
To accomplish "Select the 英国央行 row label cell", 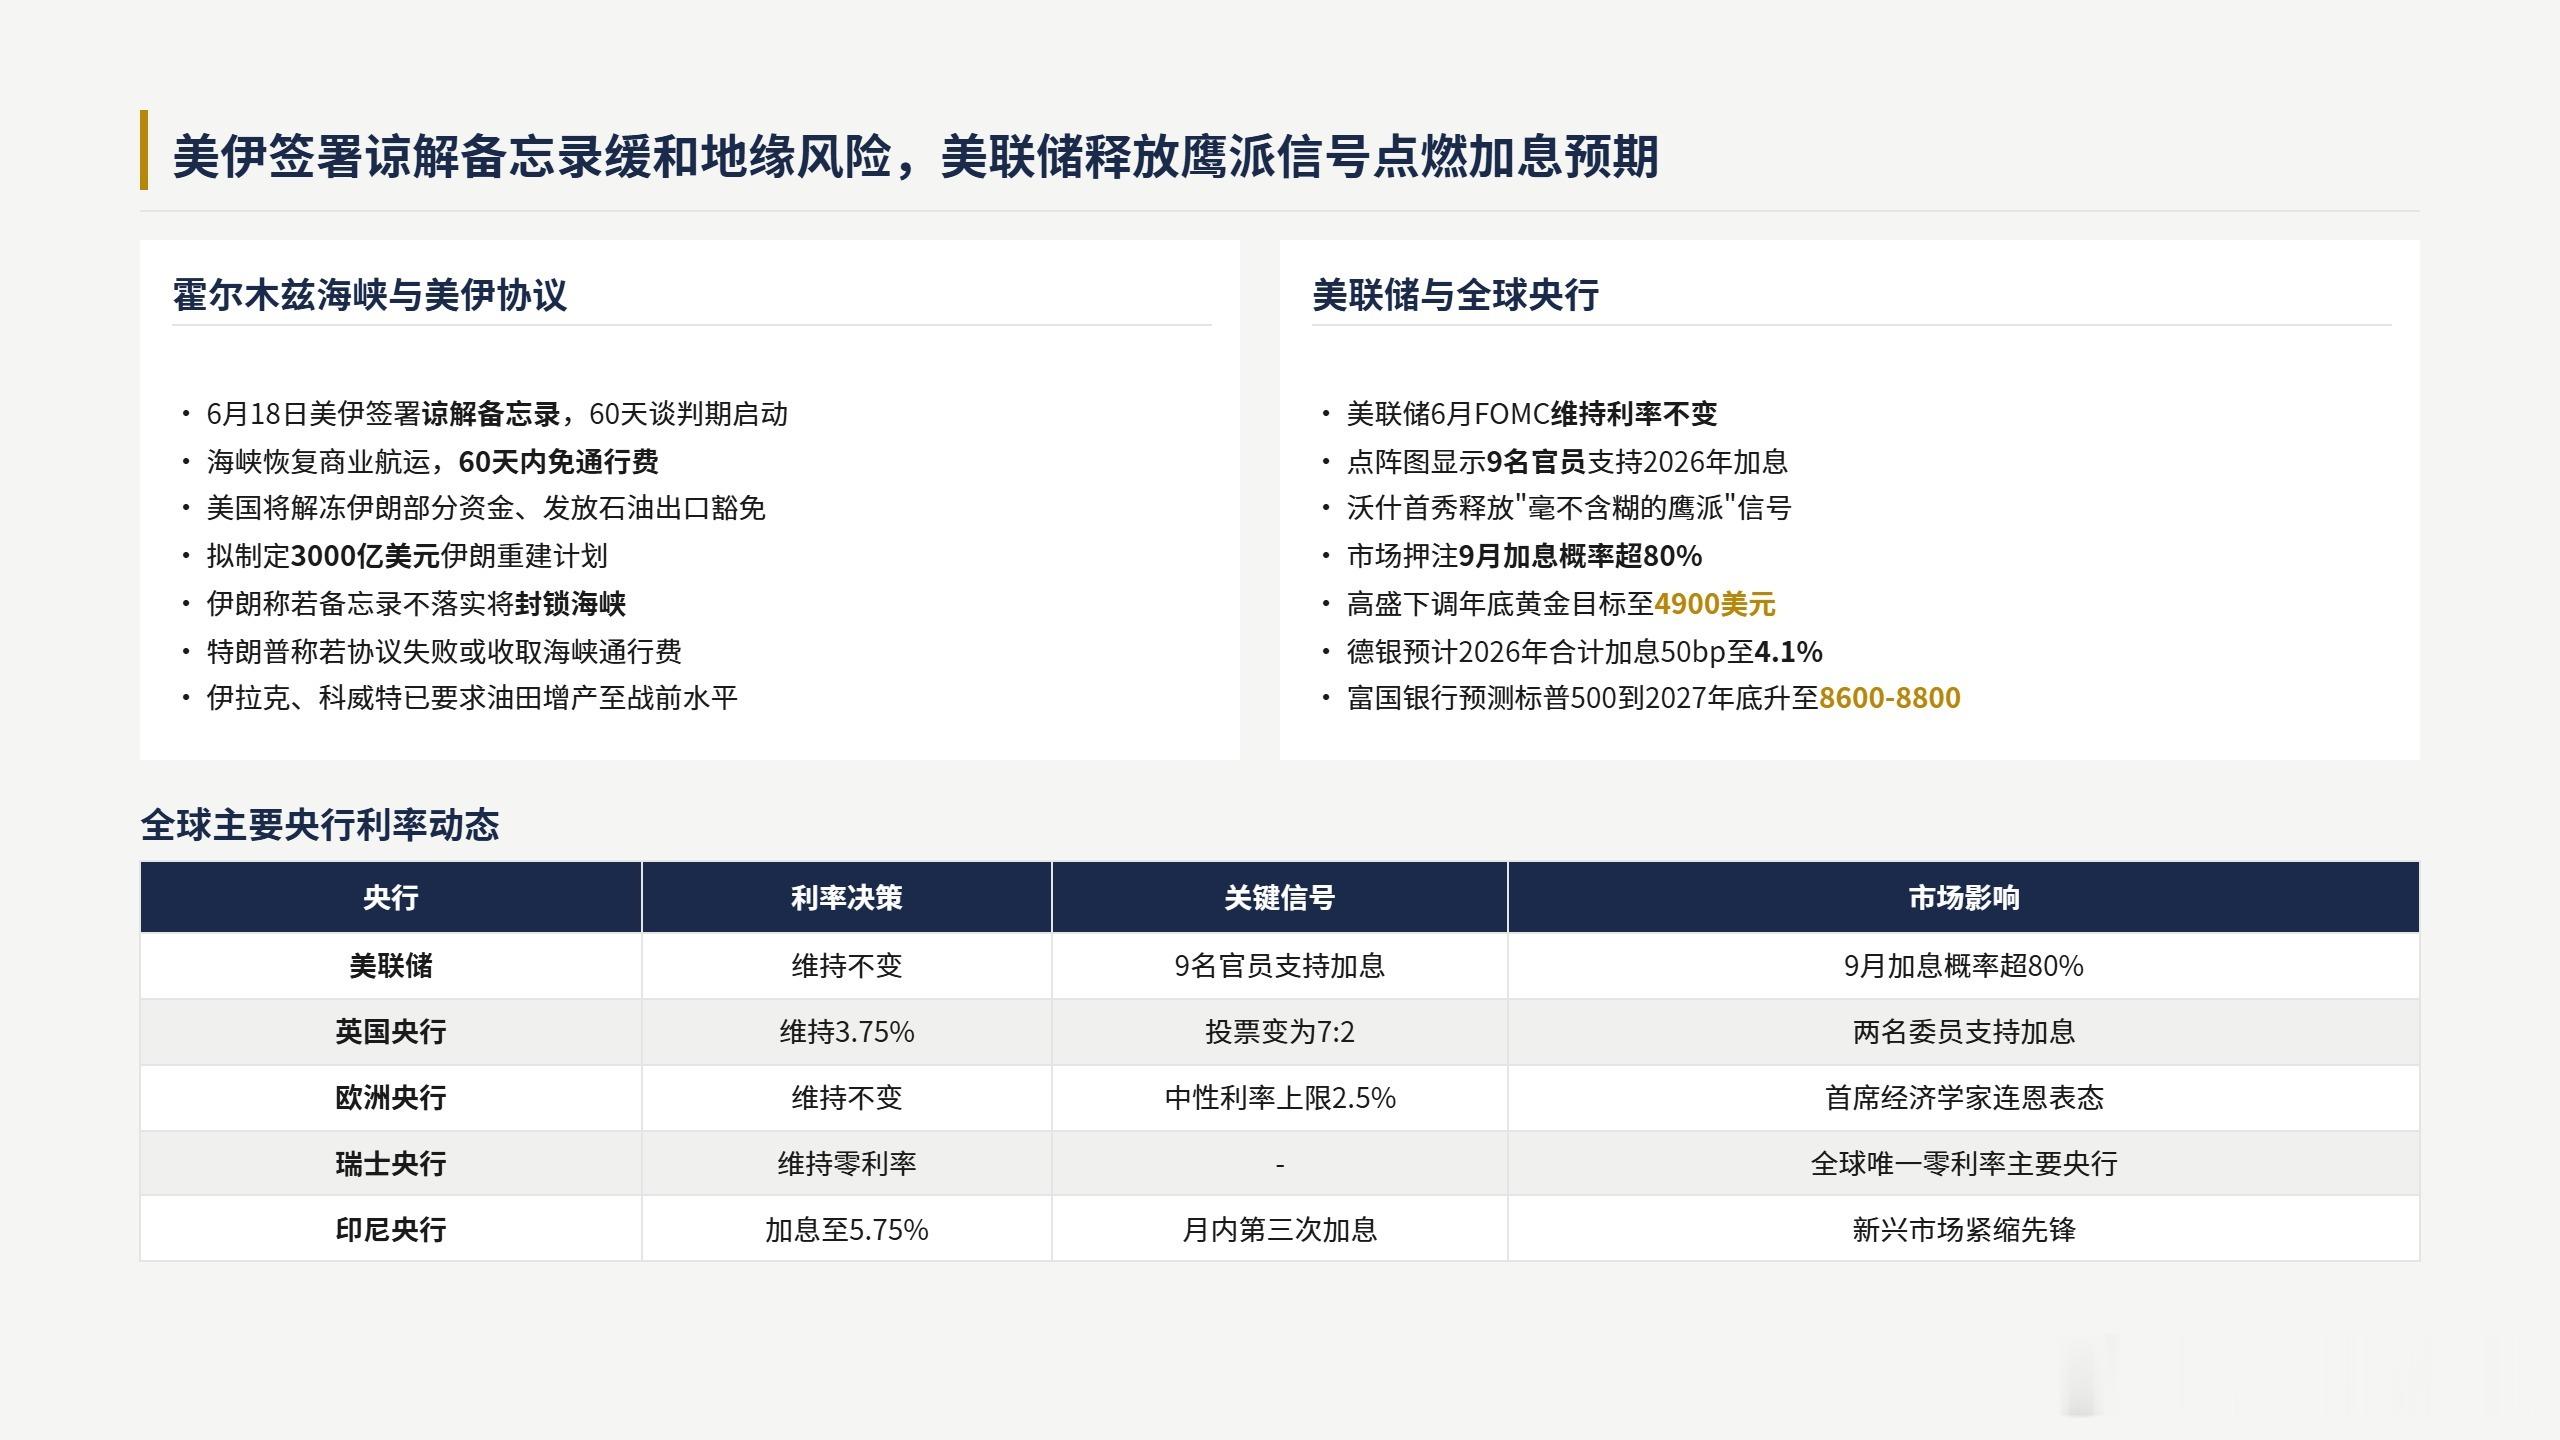I will click(391, 1032).
